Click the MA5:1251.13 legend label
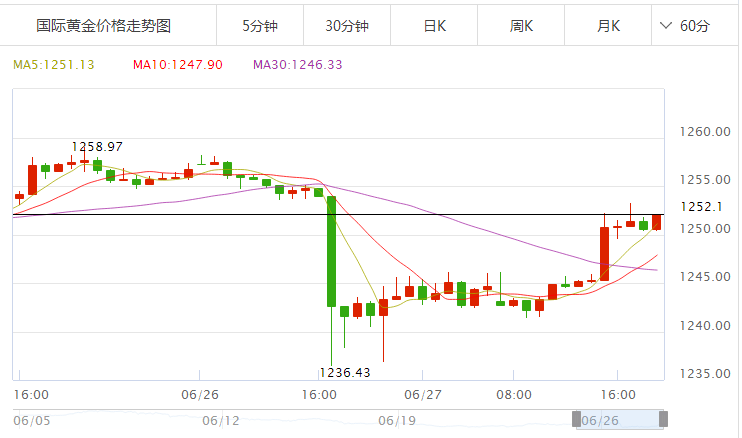 point(54,65)
